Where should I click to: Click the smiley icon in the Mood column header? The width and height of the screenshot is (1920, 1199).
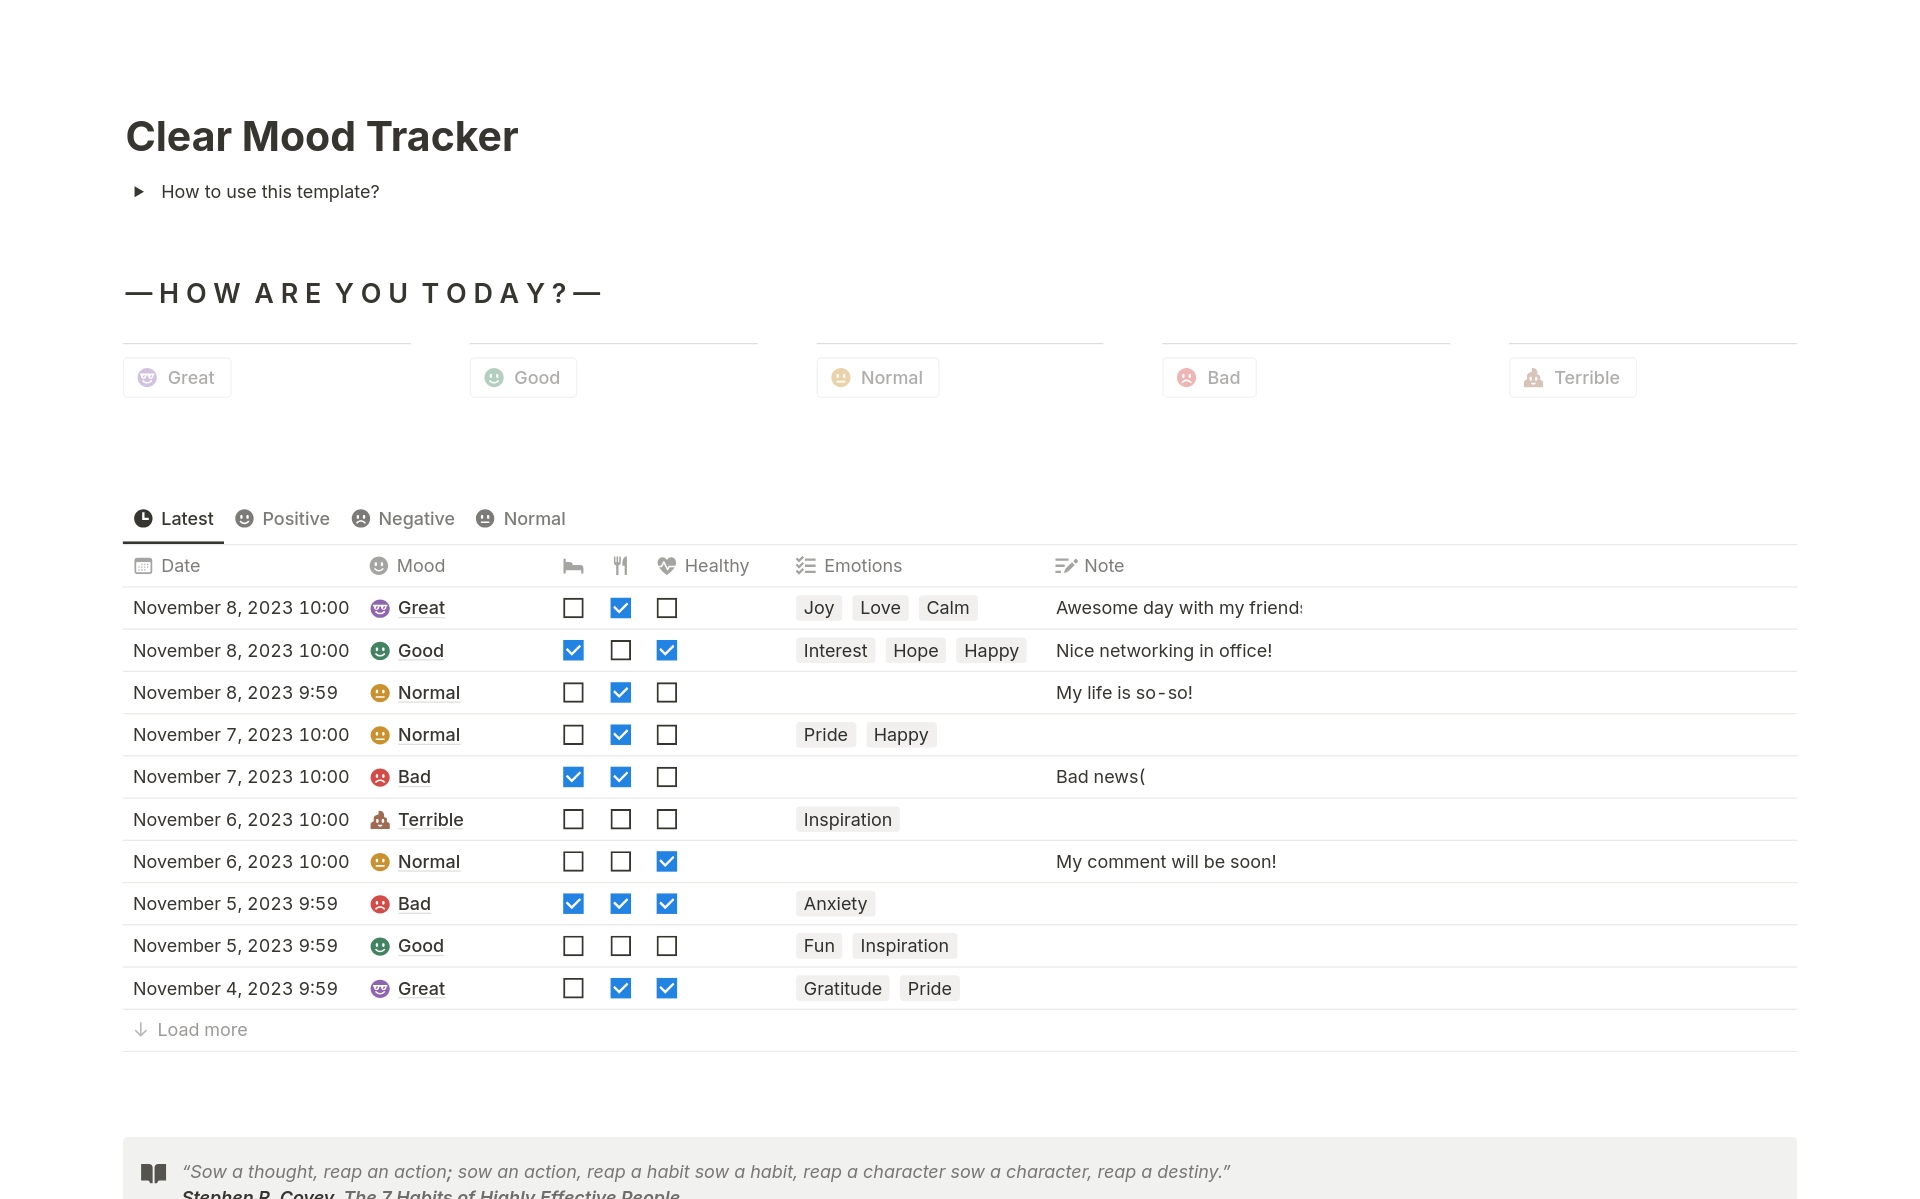(379, 566)
